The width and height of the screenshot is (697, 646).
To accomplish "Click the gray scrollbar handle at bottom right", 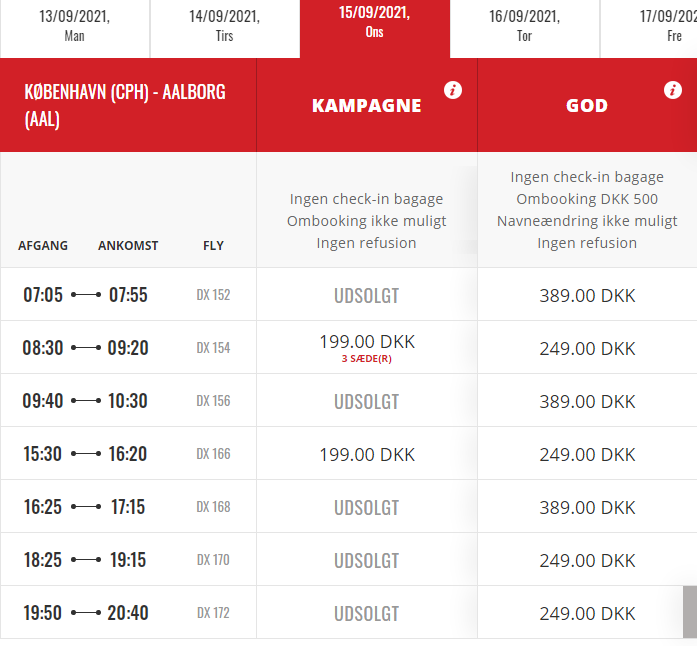I will [690, 612].
